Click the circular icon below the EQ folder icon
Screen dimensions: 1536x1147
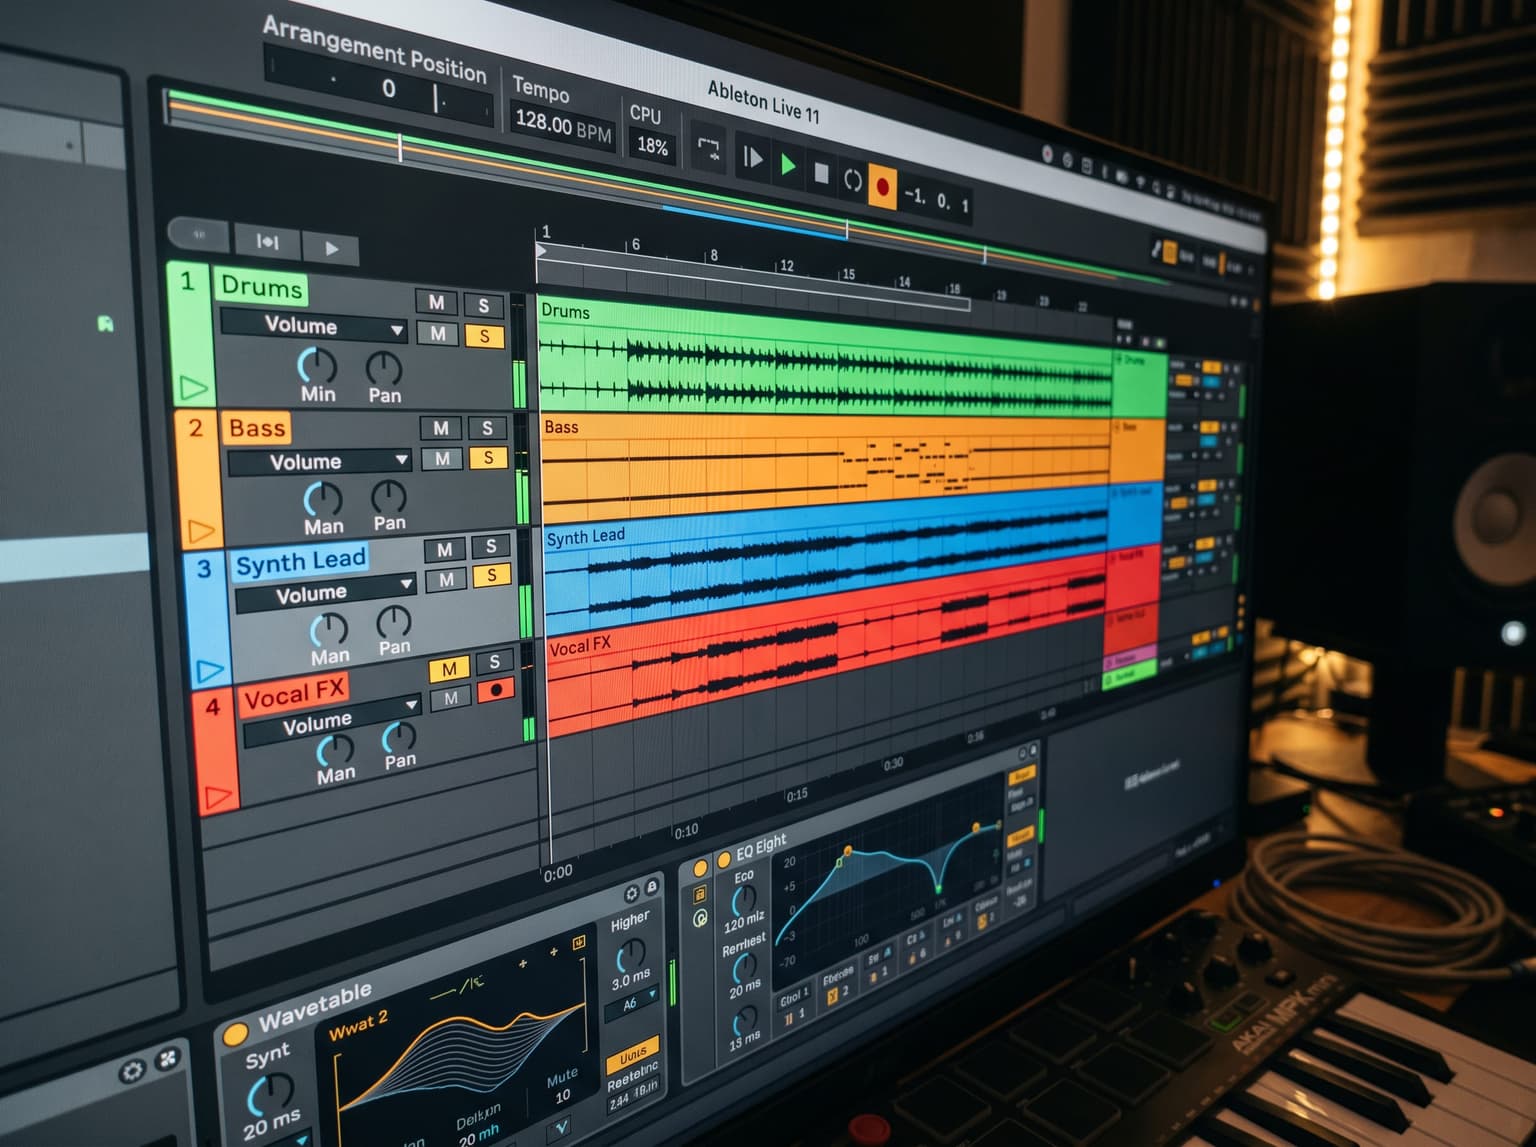pyautogui.click(x=701, y=918)
